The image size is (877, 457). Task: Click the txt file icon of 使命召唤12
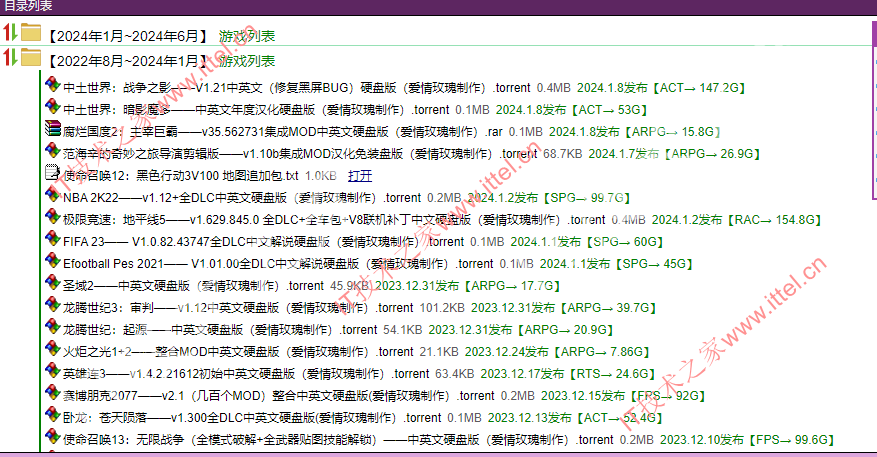pyautogui.click(x=53, y=172)
